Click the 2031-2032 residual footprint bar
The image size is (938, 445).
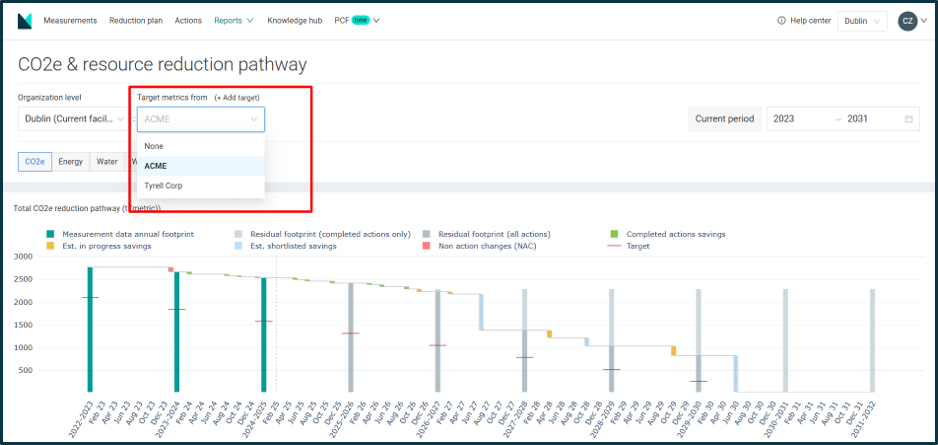872,341
